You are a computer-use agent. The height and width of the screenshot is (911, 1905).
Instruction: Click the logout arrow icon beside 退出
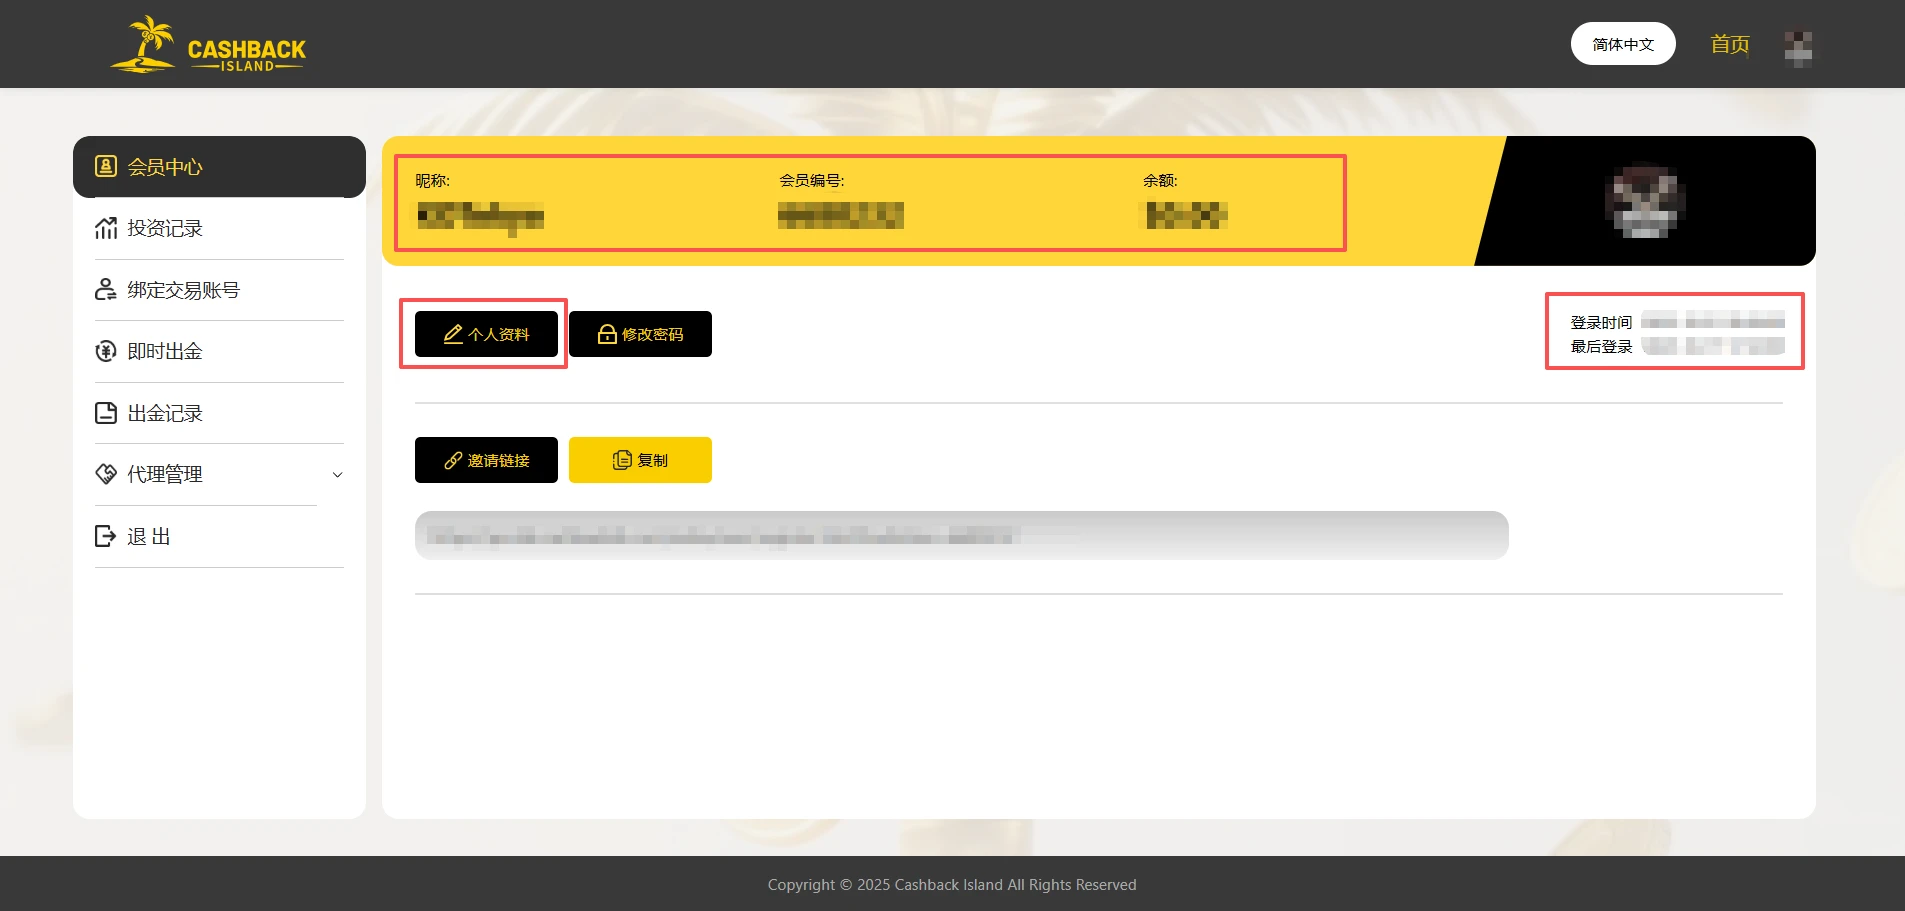point(106,536)
